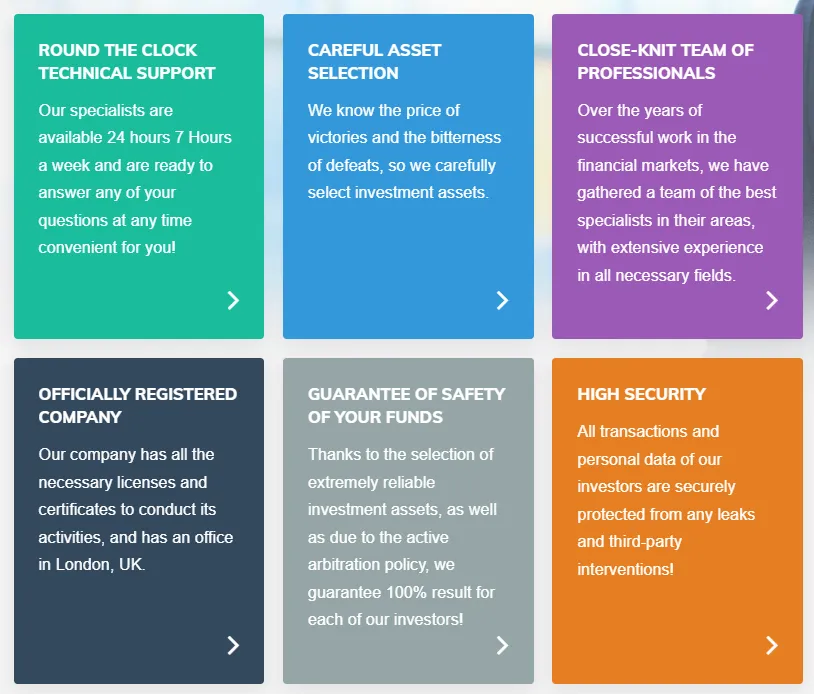
Task: Click the Close-Knit Team of Professionals title
Action: pyautogui.click(x=665, y=62)
